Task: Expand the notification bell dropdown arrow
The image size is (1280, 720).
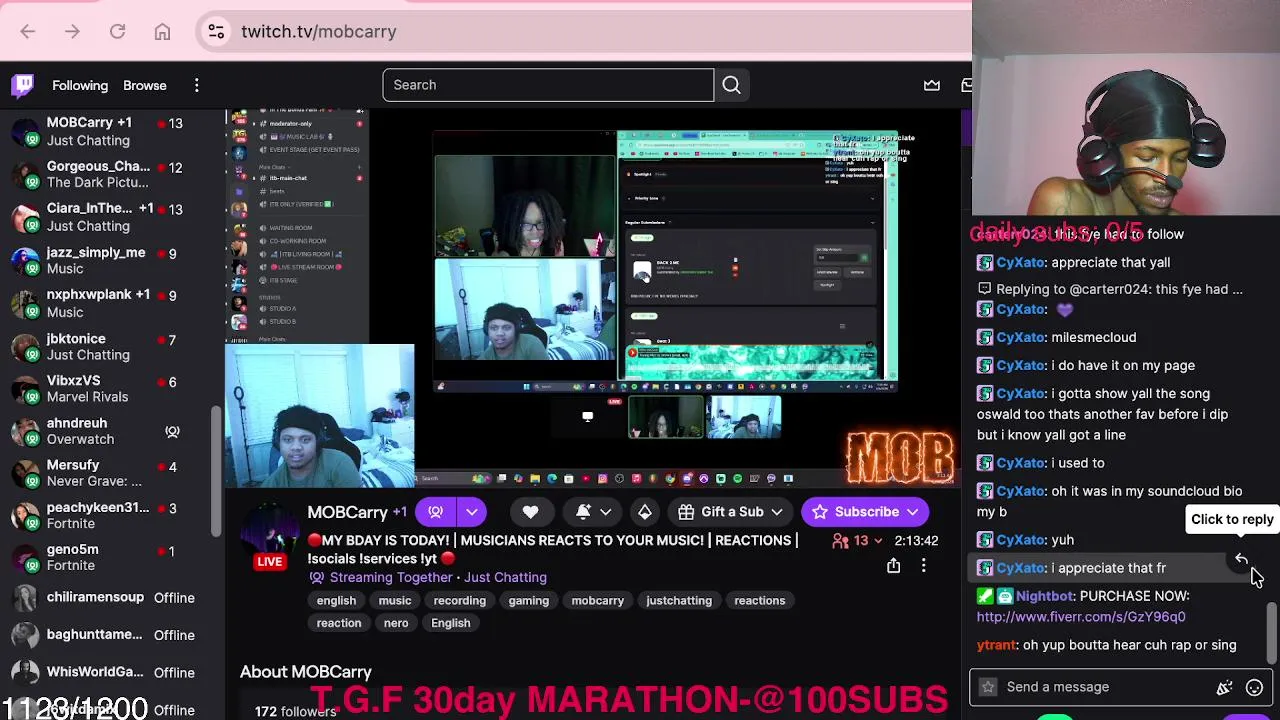Action: point(606,512)
